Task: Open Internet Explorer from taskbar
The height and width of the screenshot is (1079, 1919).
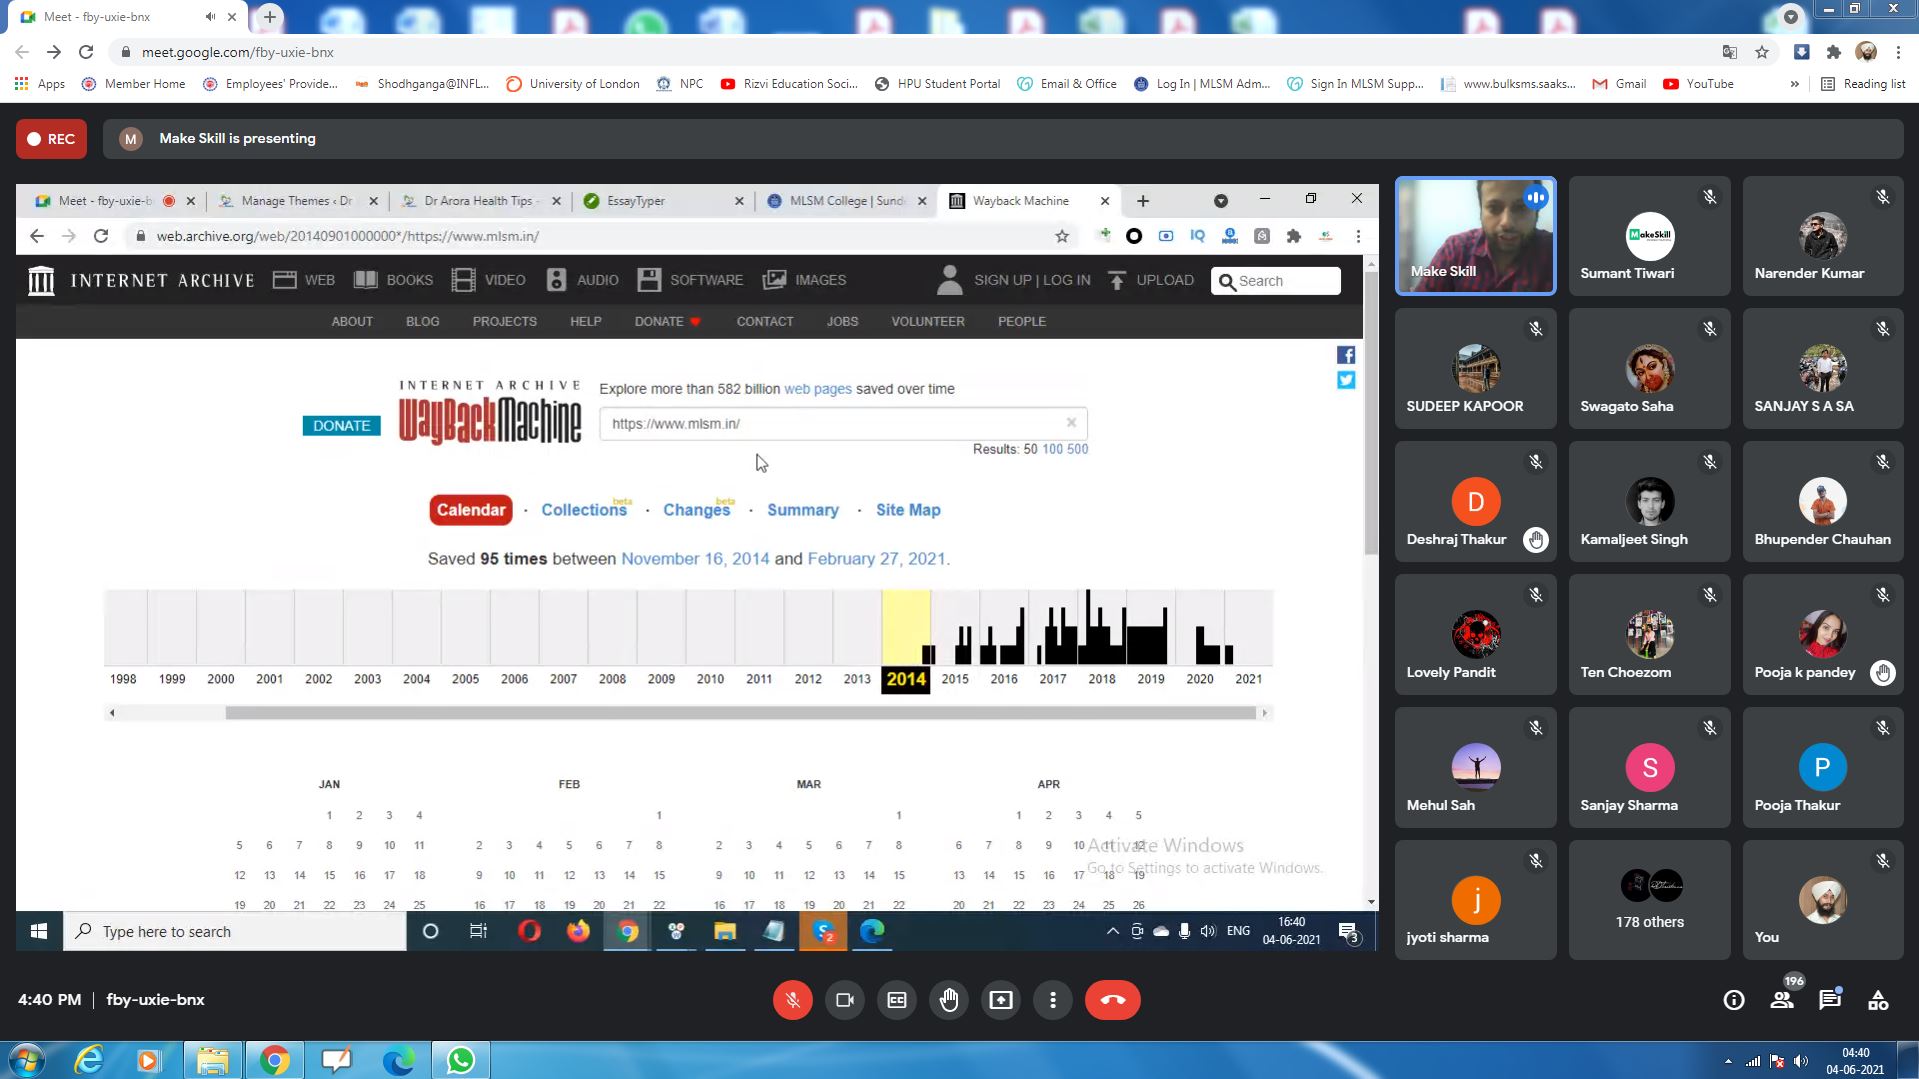Action: 89,1060
